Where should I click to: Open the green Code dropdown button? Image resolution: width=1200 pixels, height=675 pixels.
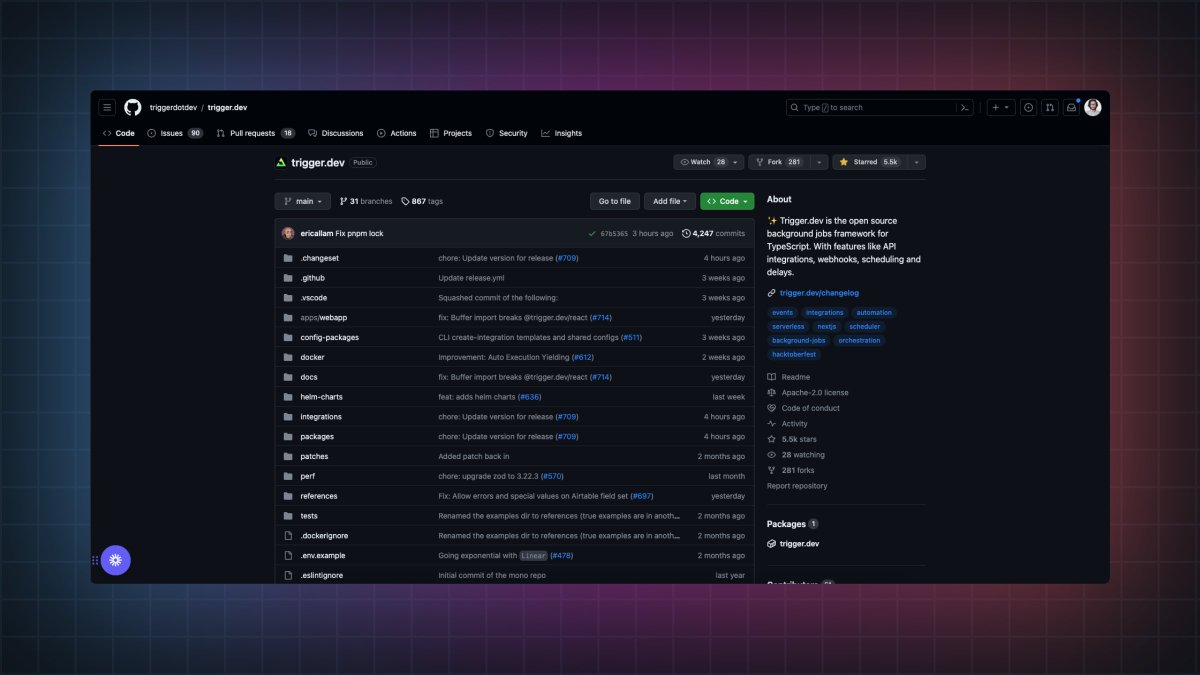click(727, 201)
